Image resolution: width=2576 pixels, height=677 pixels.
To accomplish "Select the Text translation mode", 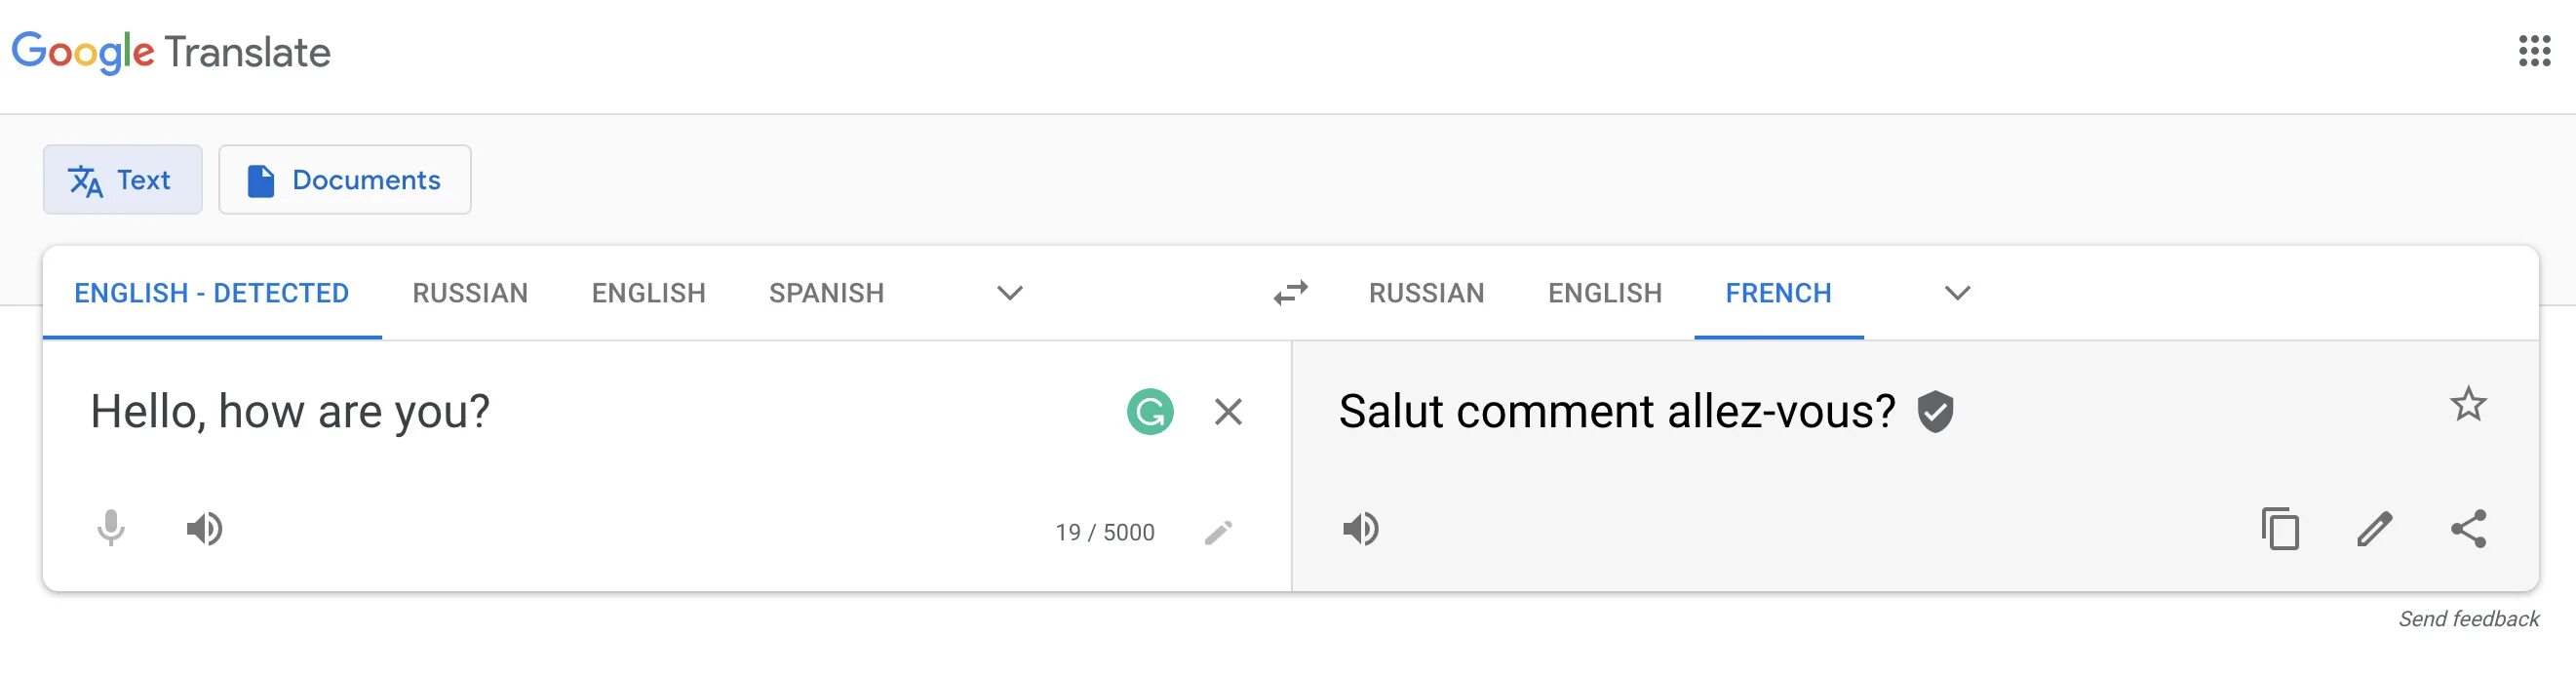I will 122,180.
